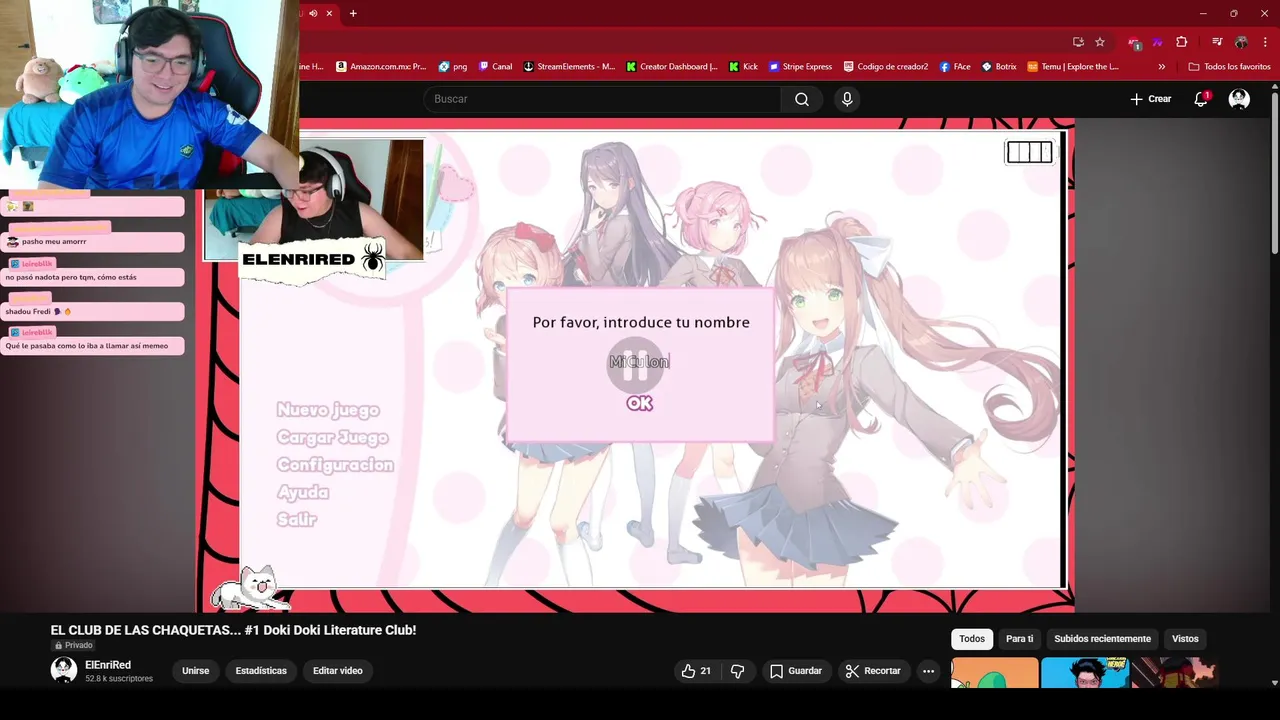Open the YouTube account avatar menu
Image resolution: width=1280 pixels, height=720 pixels.
coord(1239,99)
